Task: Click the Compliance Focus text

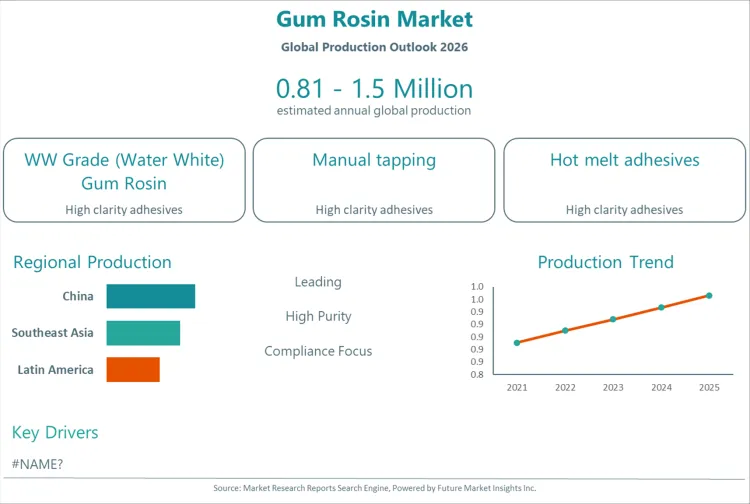Action: point(318,351)
